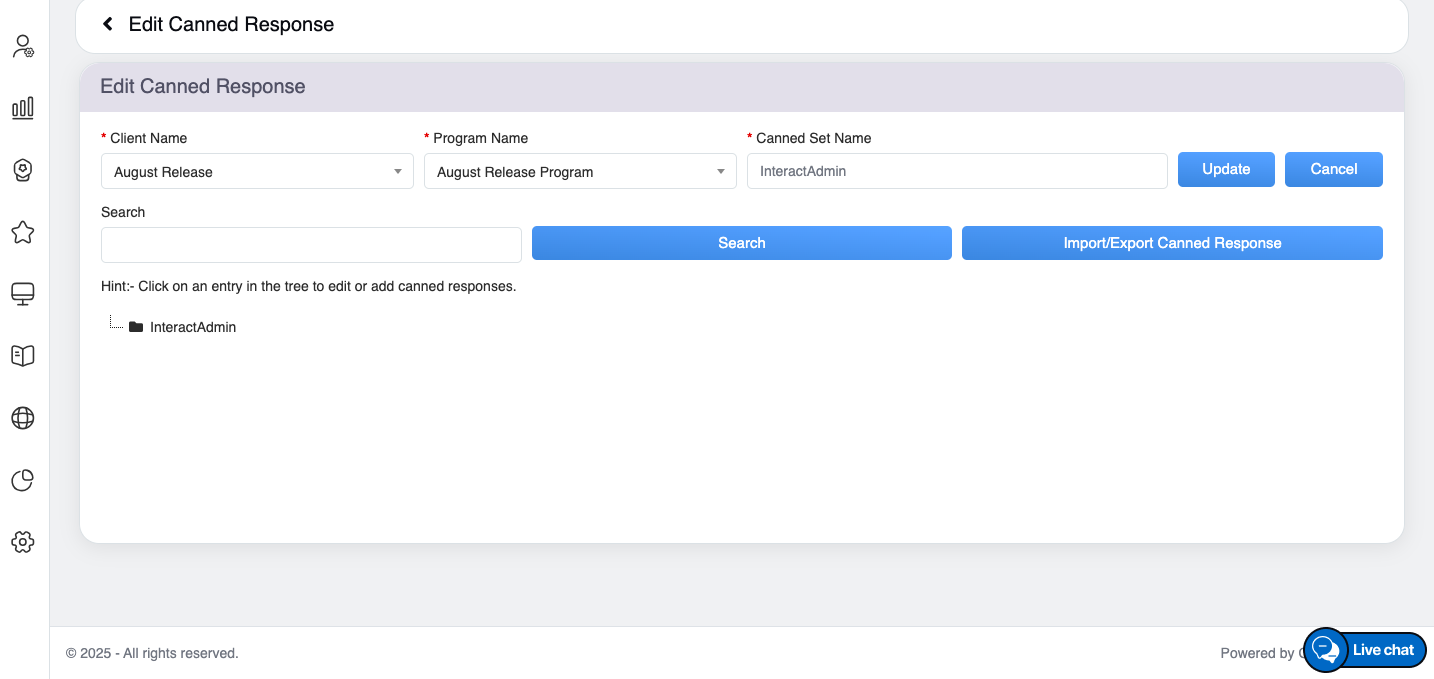Click the Search input box
This screenshot has width=1434, height=679.
coord(311,244)
